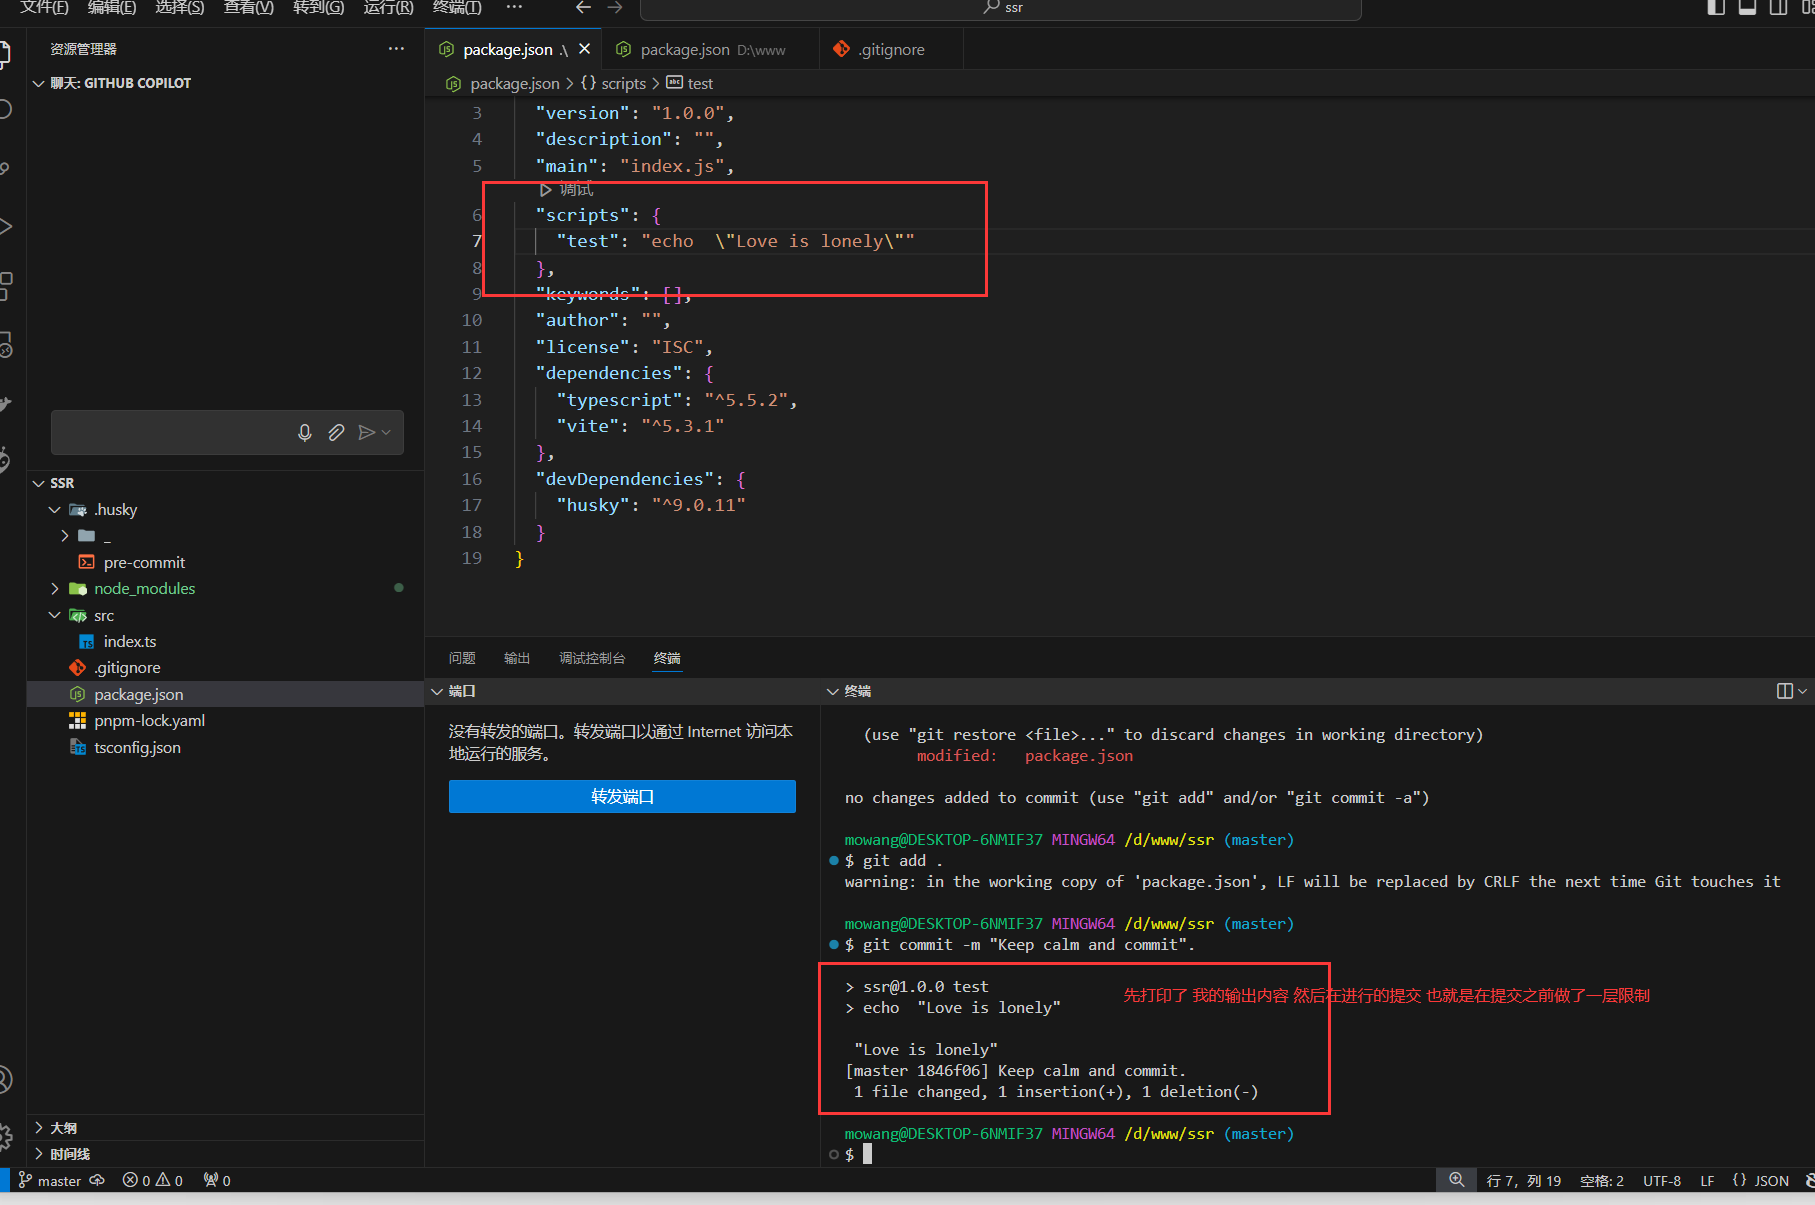
Task: Attach context with the paperclip icon
Action: tap(336, 432)
